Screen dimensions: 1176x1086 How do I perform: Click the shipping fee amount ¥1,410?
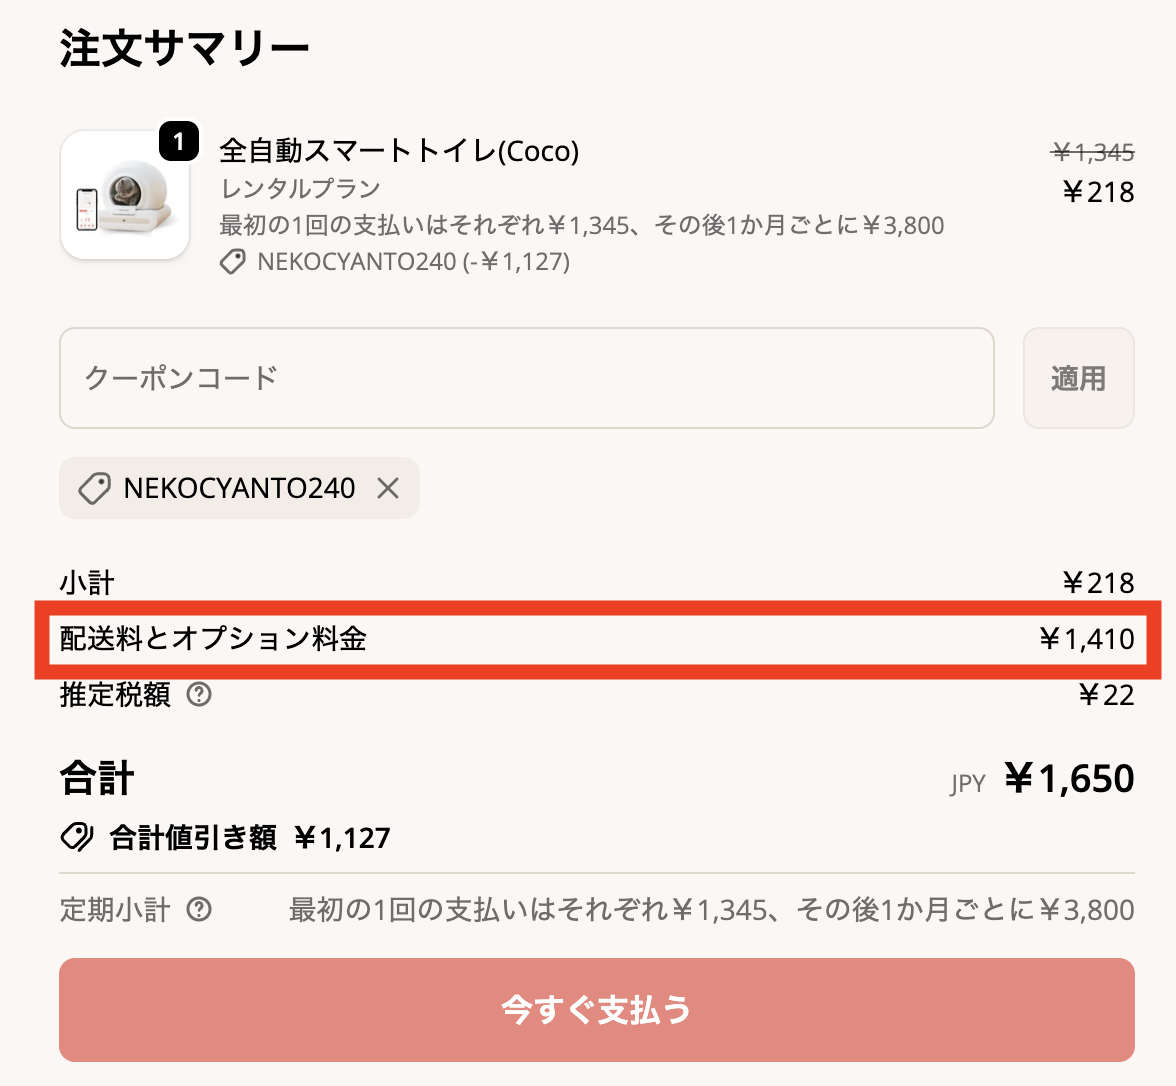(x=1087, y=639)
